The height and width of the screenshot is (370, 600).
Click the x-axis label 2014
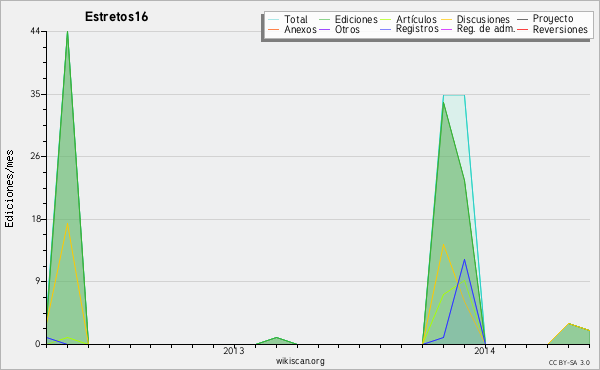click(484, 351)
